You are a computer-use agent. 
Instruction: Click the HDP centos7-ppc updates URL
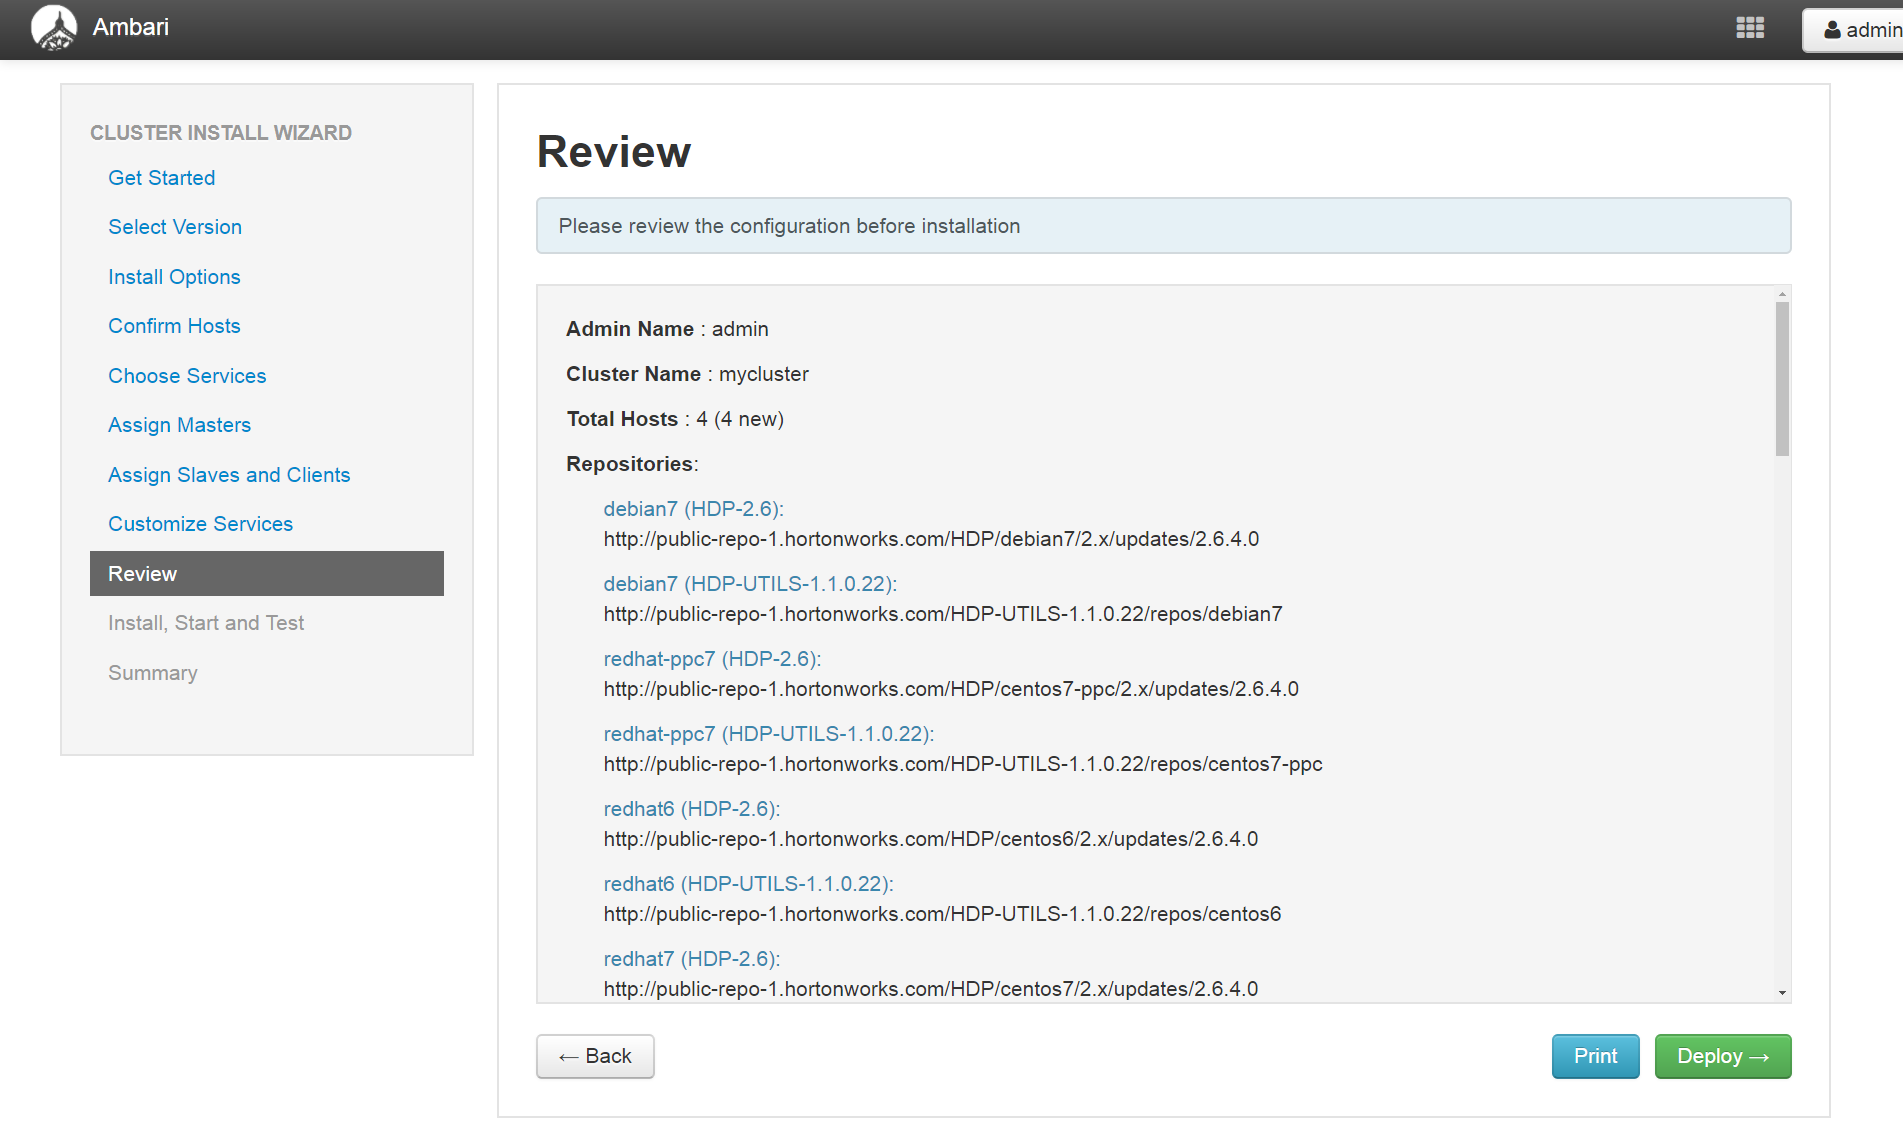(951, 689)
